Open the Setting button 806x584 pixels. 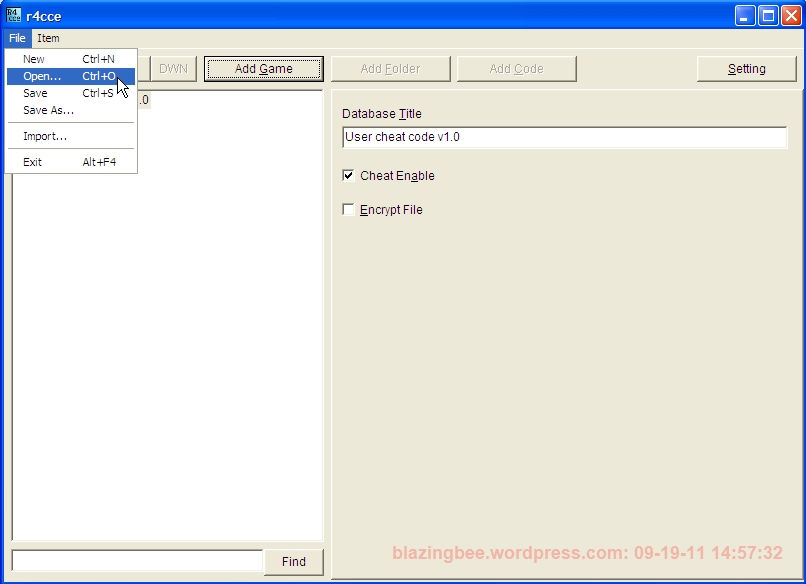pyautogui.click(x=747, y=69)
